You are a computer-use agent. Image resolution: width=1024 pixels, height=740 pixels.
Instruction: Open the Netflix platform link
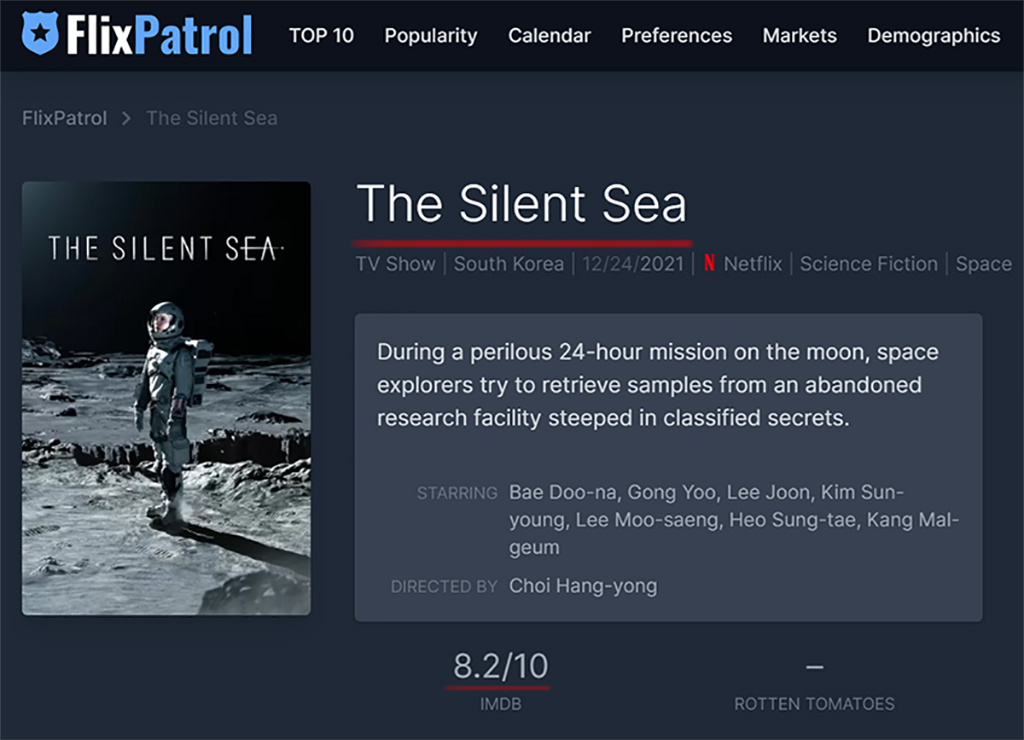[x=752, y=264]
